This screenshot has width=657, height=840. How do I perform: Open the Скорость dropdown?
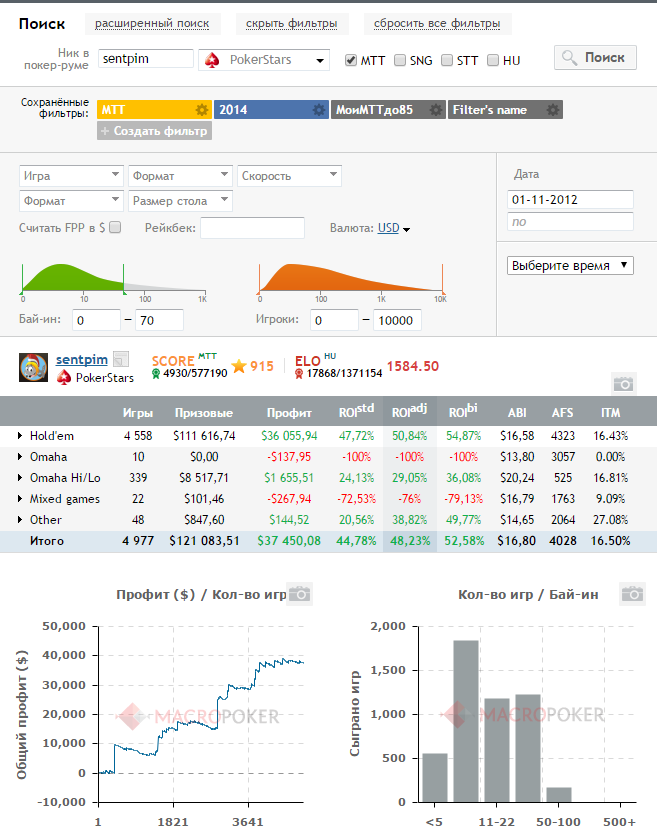tap(289, 176)
